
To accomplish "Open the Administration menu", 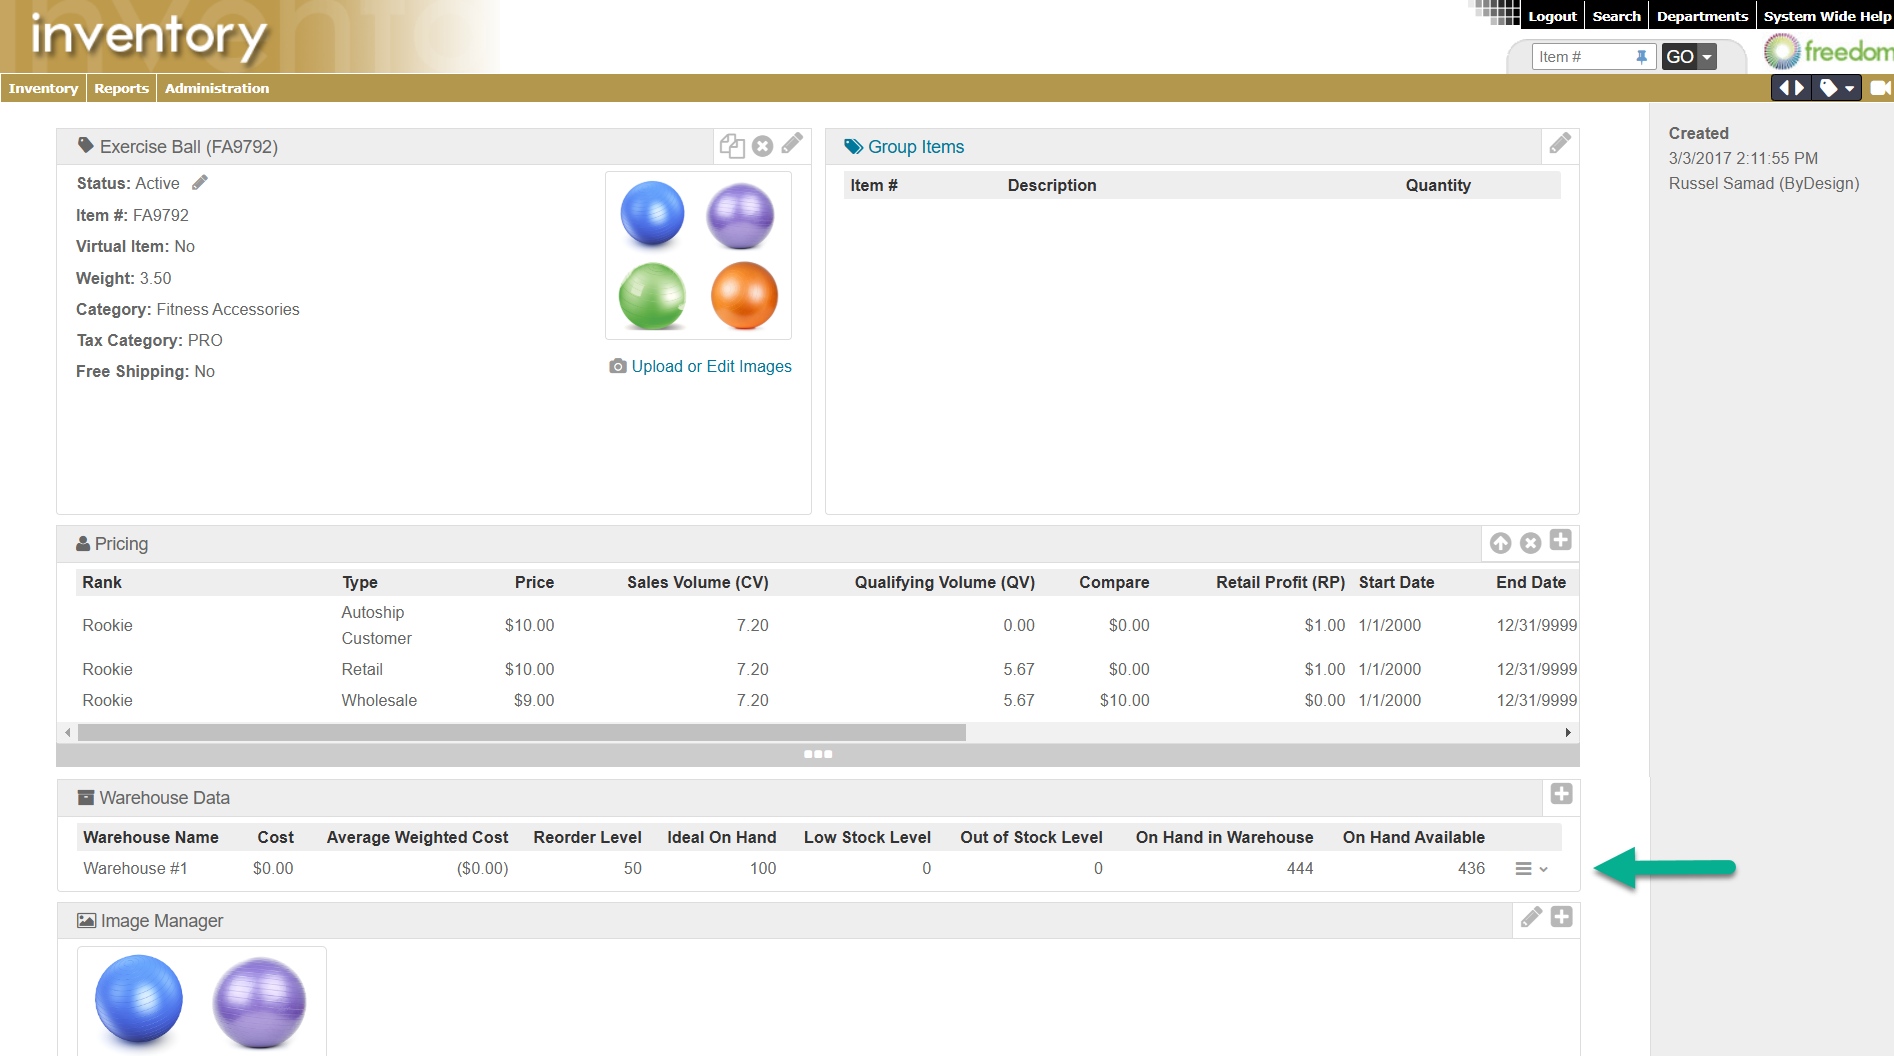I will [x=216, y=88].
